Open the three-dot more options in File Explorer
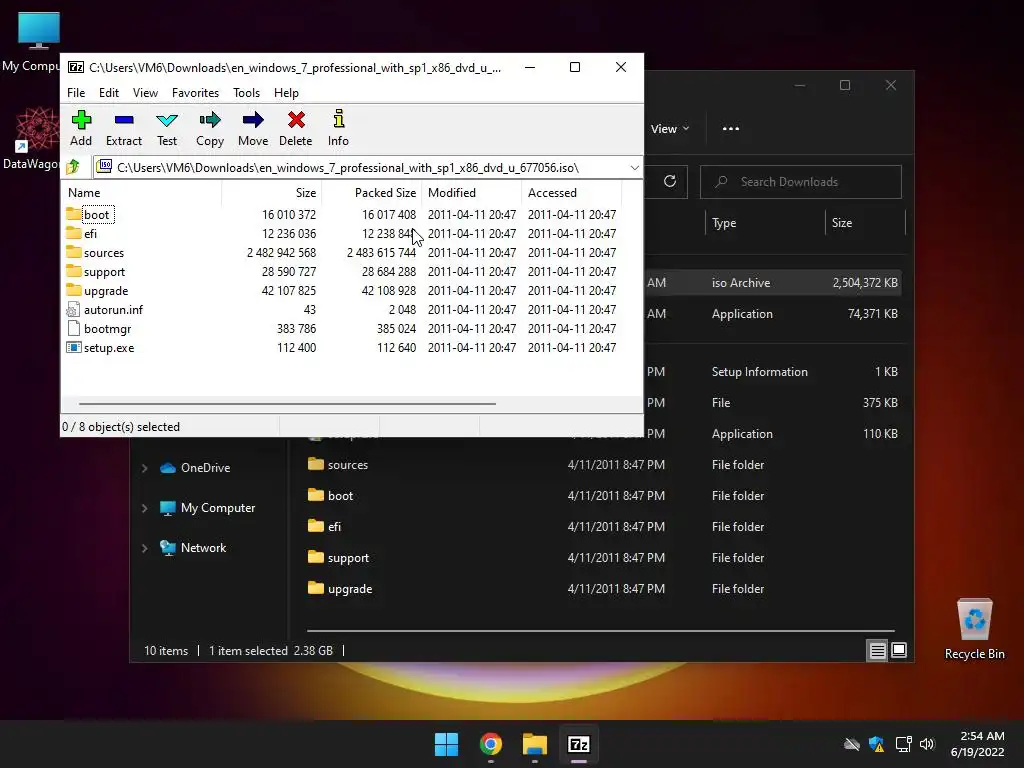1024x768 pixels. (x=731, y=129)
